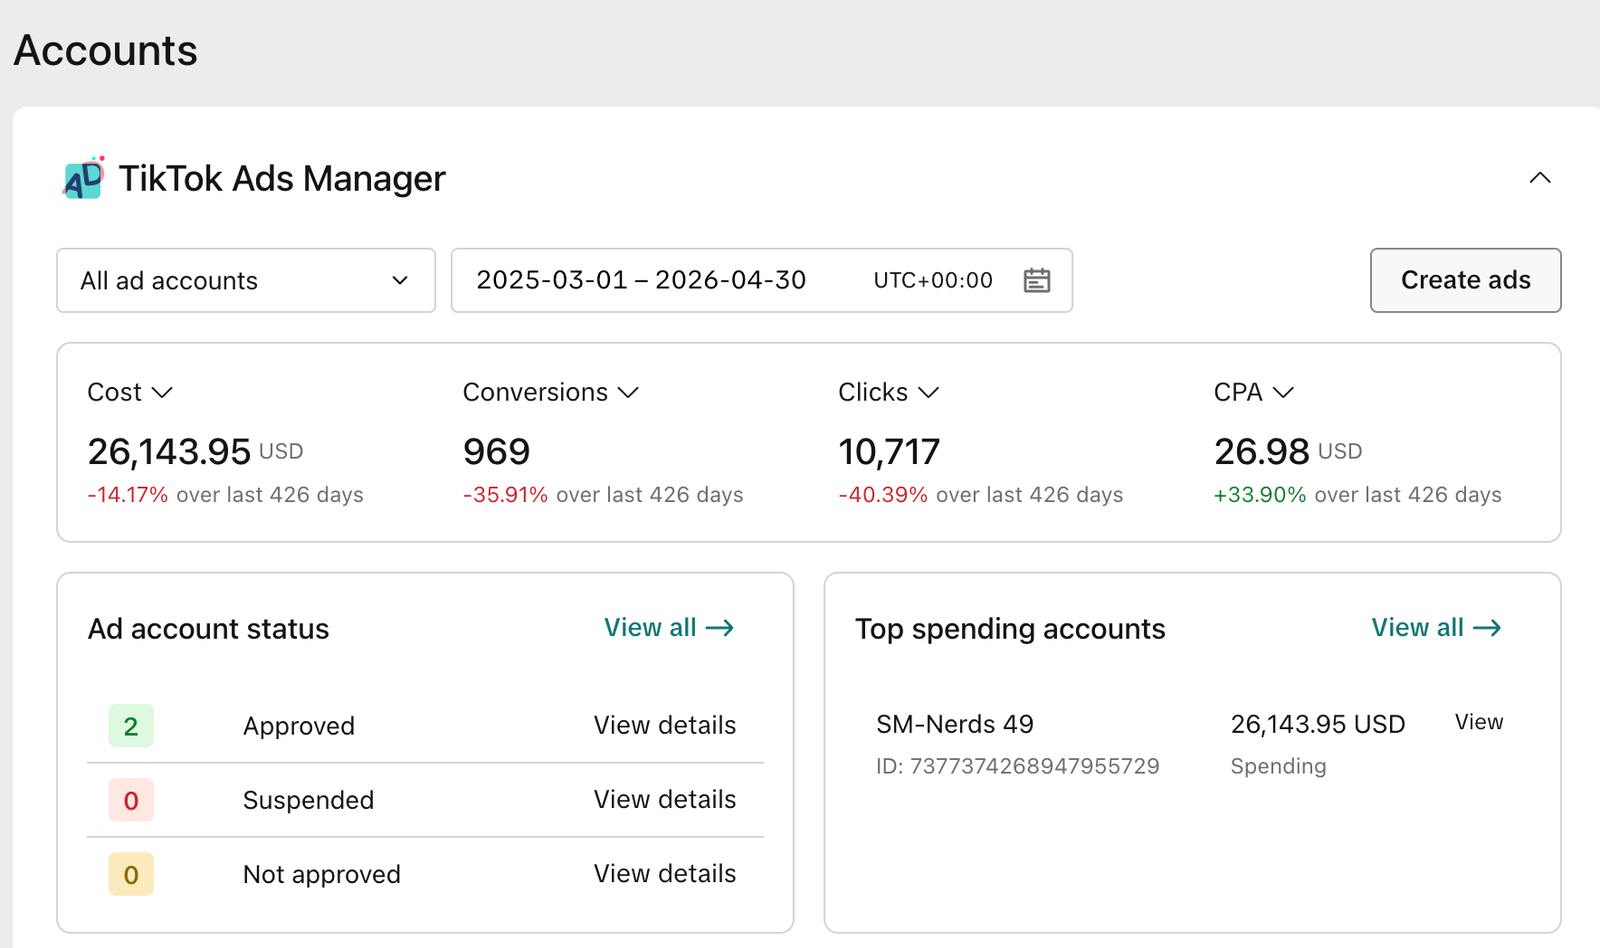Collapse the TikTok Ads Manager section
Viewport: 1600px width, 948px height.
point(1540,178)
